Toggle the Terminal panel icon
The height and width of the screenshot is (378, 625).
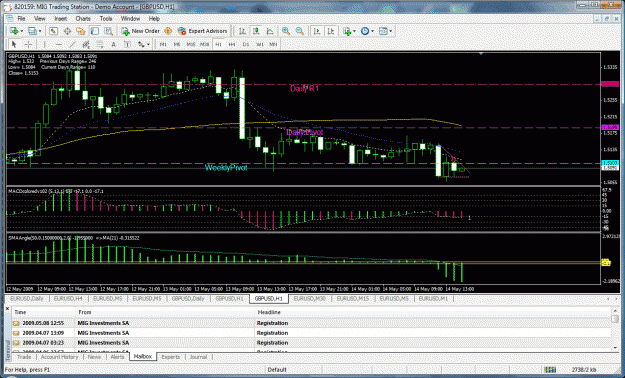(x=94, y=31)
